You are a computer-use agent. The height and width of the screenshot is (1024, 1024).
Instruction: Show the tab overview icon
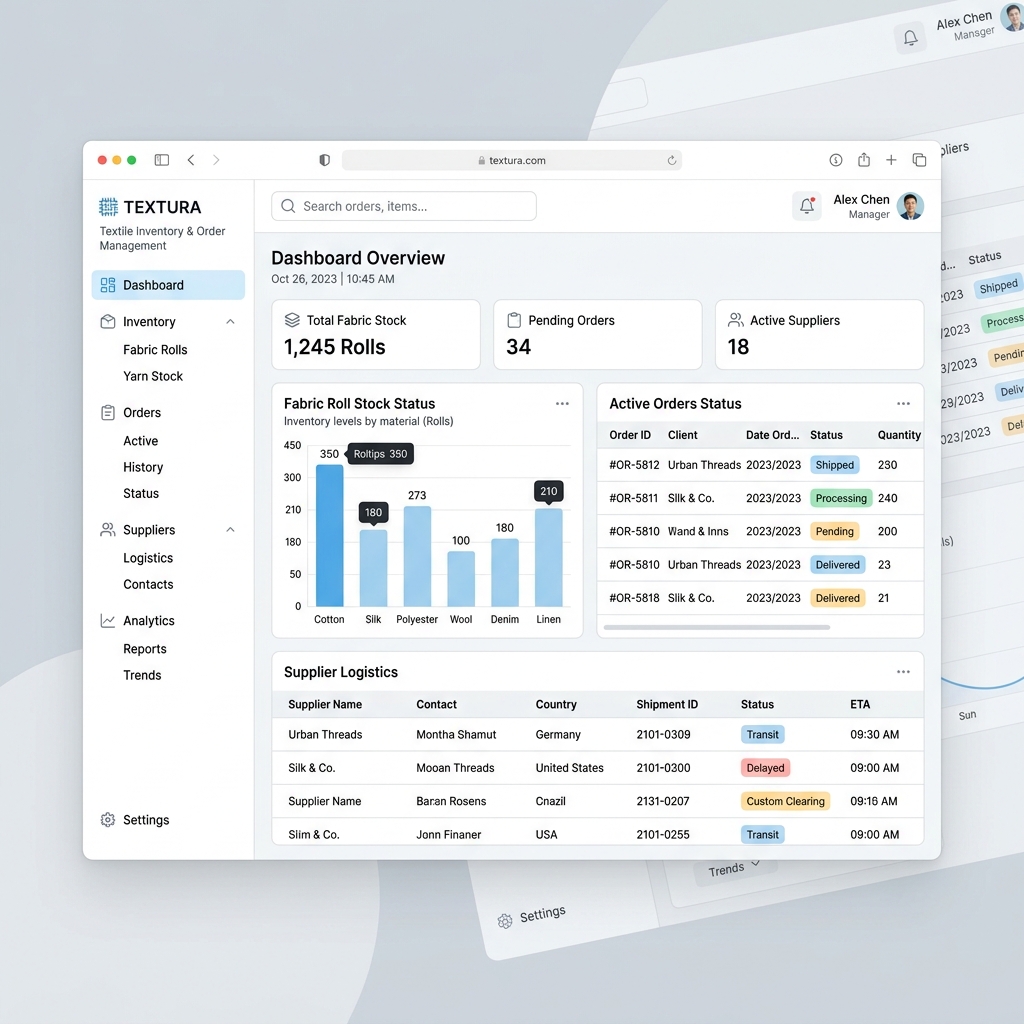tap(919, 160)
